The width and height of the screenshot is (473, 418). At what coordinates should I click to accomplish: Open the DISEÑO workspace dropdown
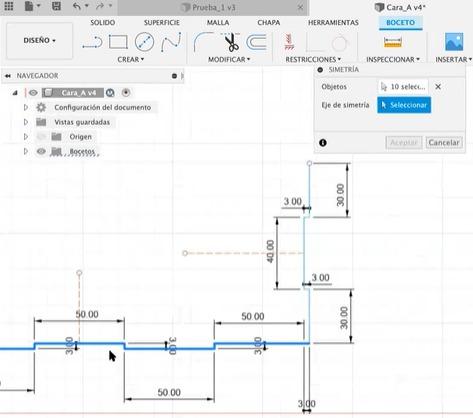click(39, 41)
